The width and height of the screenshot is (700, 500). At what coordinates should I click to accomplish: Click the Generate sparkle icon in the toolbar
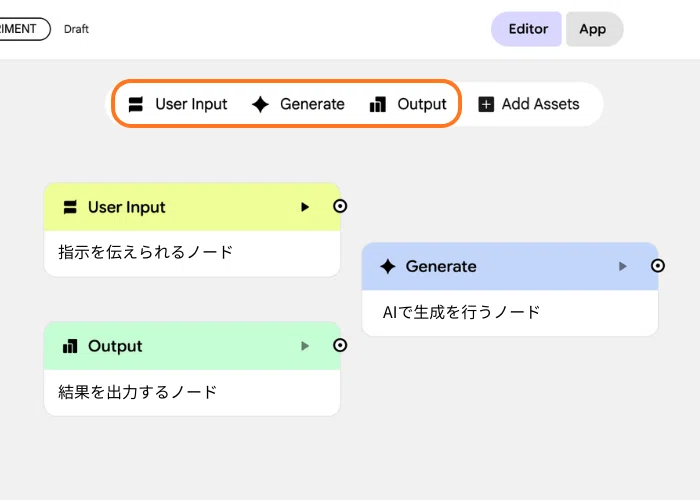point(260,104)
